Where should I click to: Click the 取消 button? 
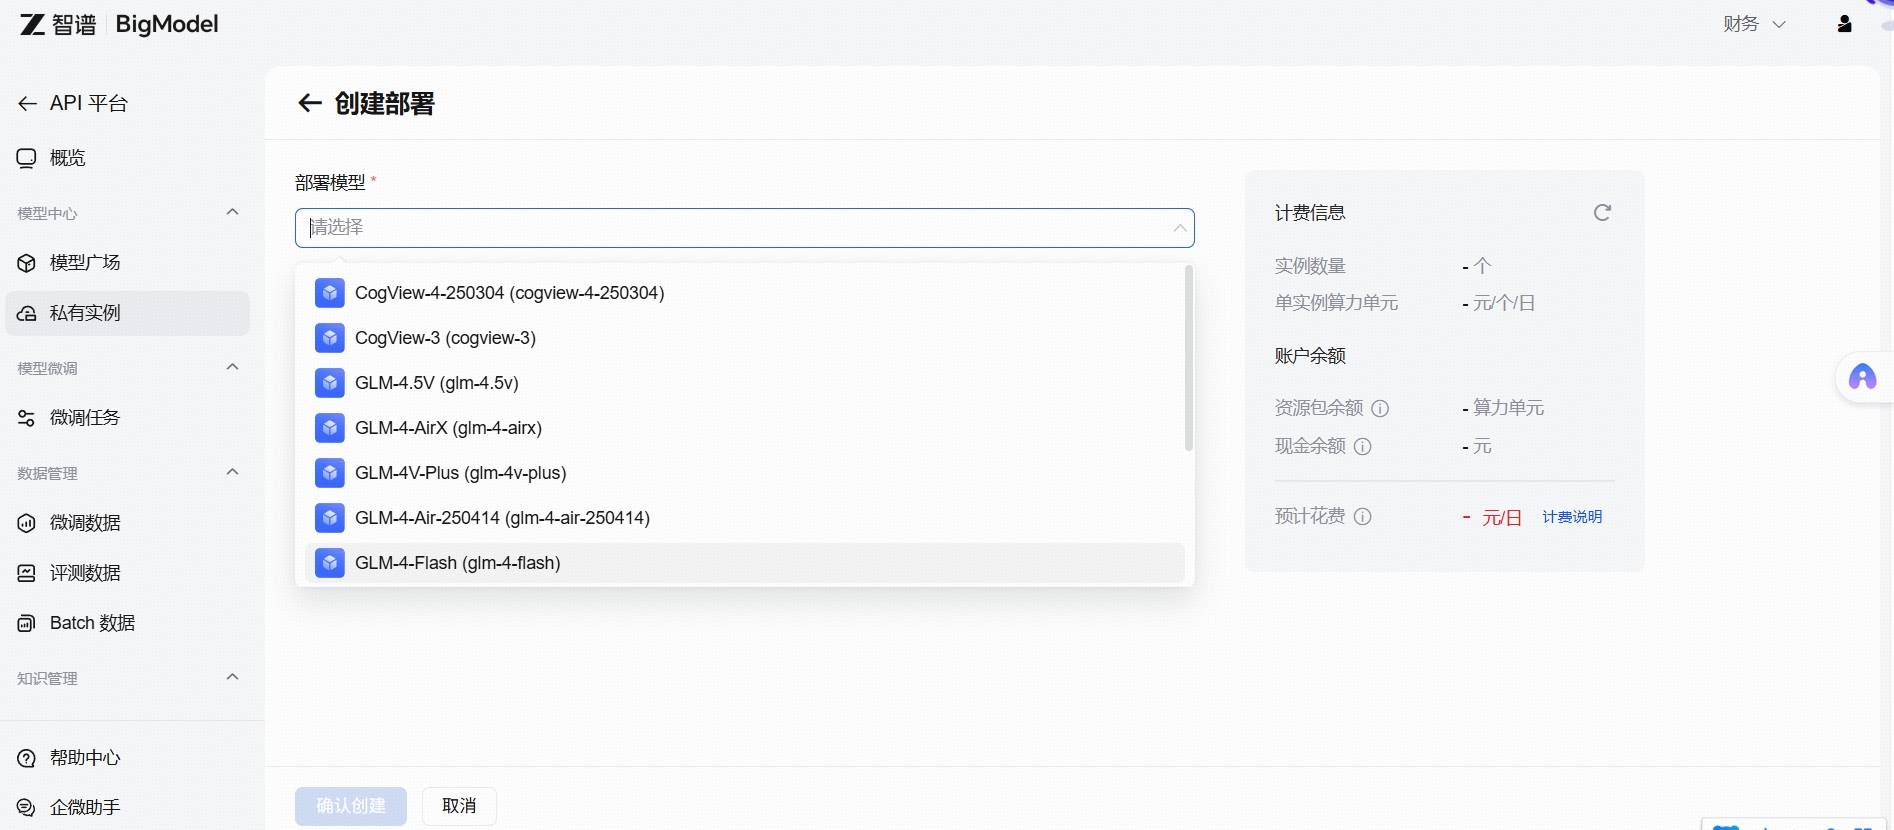(x=459, y=806)
